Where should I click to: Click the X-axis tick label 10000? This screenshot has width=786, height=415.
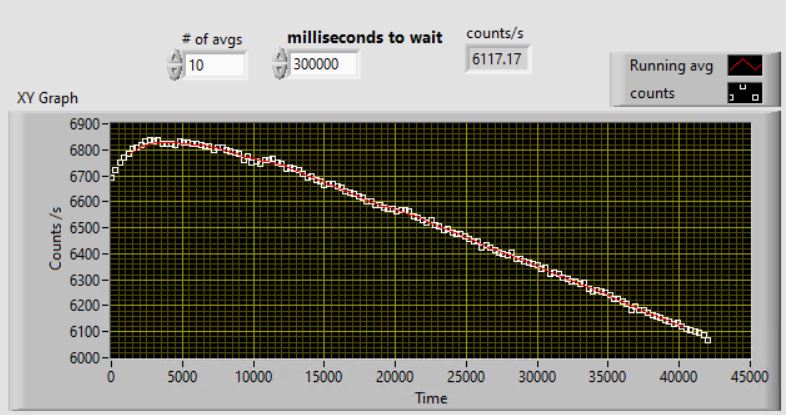pyautogui.click(x=253, y=377)
